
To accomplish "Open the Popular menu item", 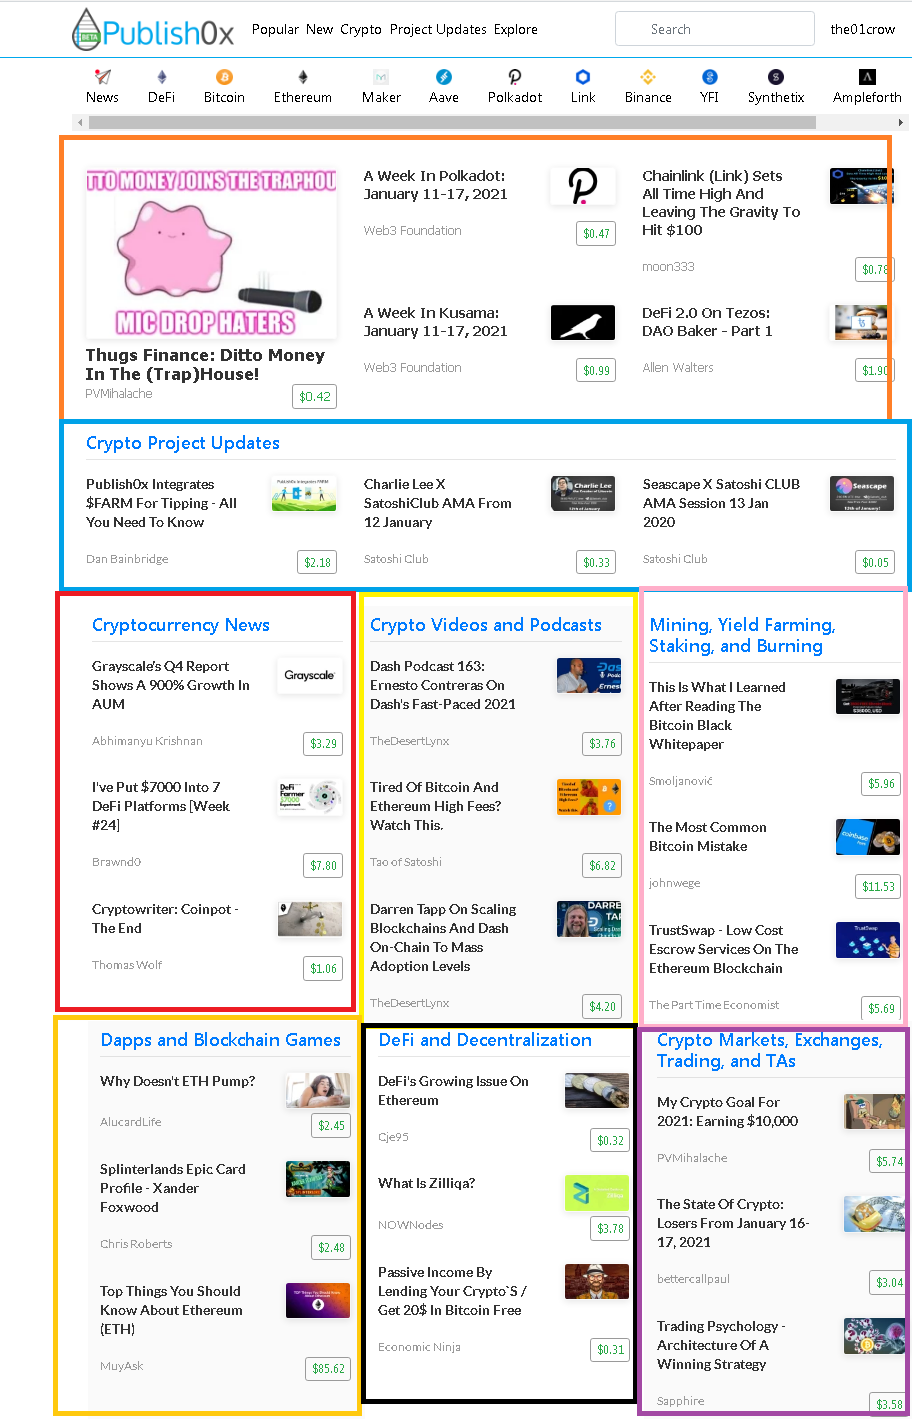I will tap(275, 29).
